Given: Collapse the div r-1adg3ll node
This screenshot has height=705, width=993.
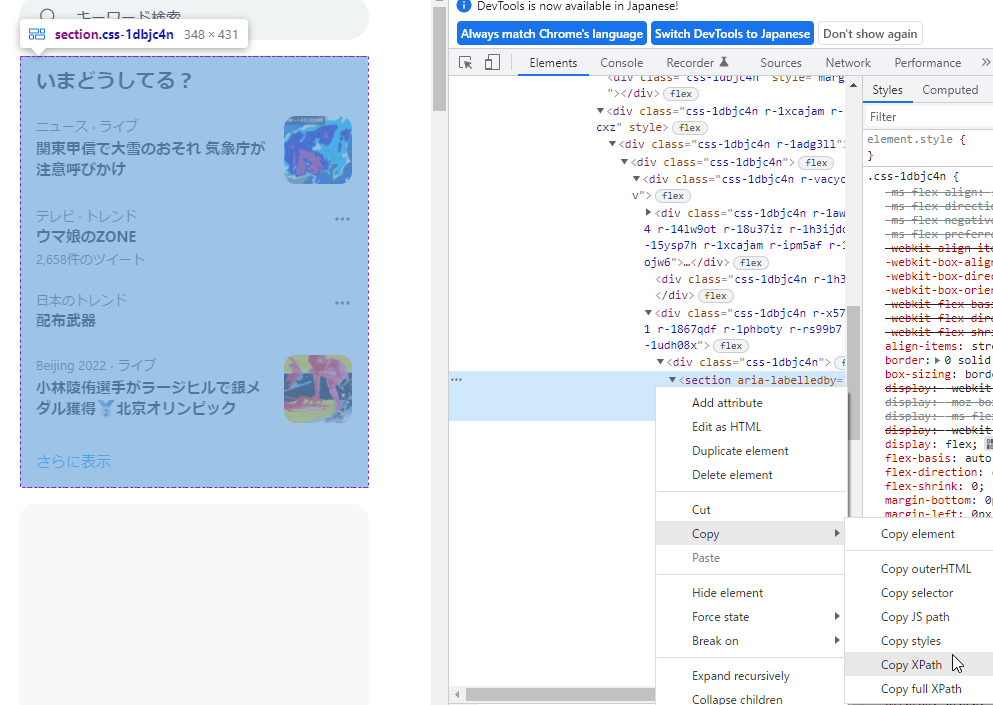Looking at the screenshot, I should (x=612, y=144).
